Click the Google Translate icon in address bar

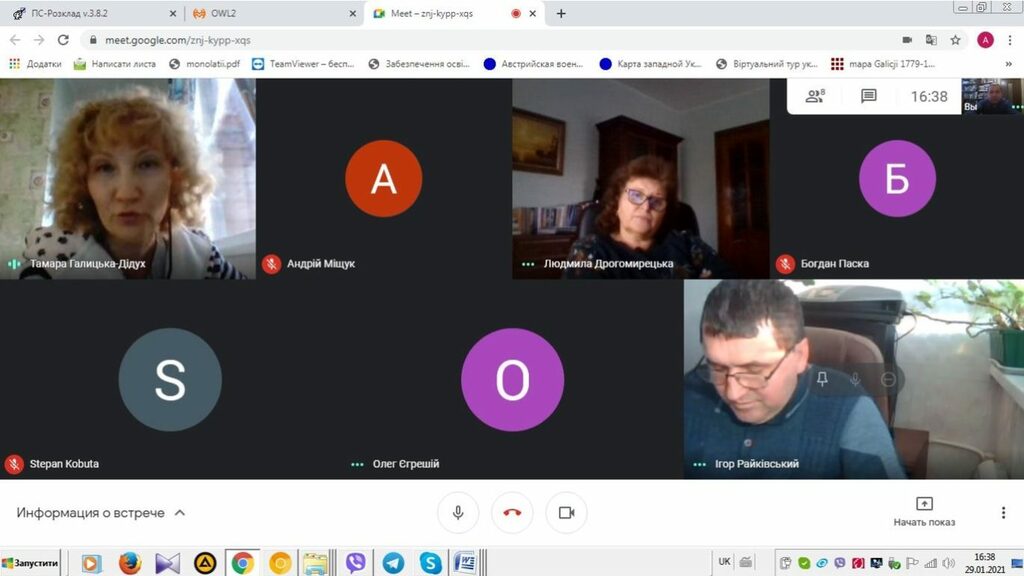tap(931, 40)
